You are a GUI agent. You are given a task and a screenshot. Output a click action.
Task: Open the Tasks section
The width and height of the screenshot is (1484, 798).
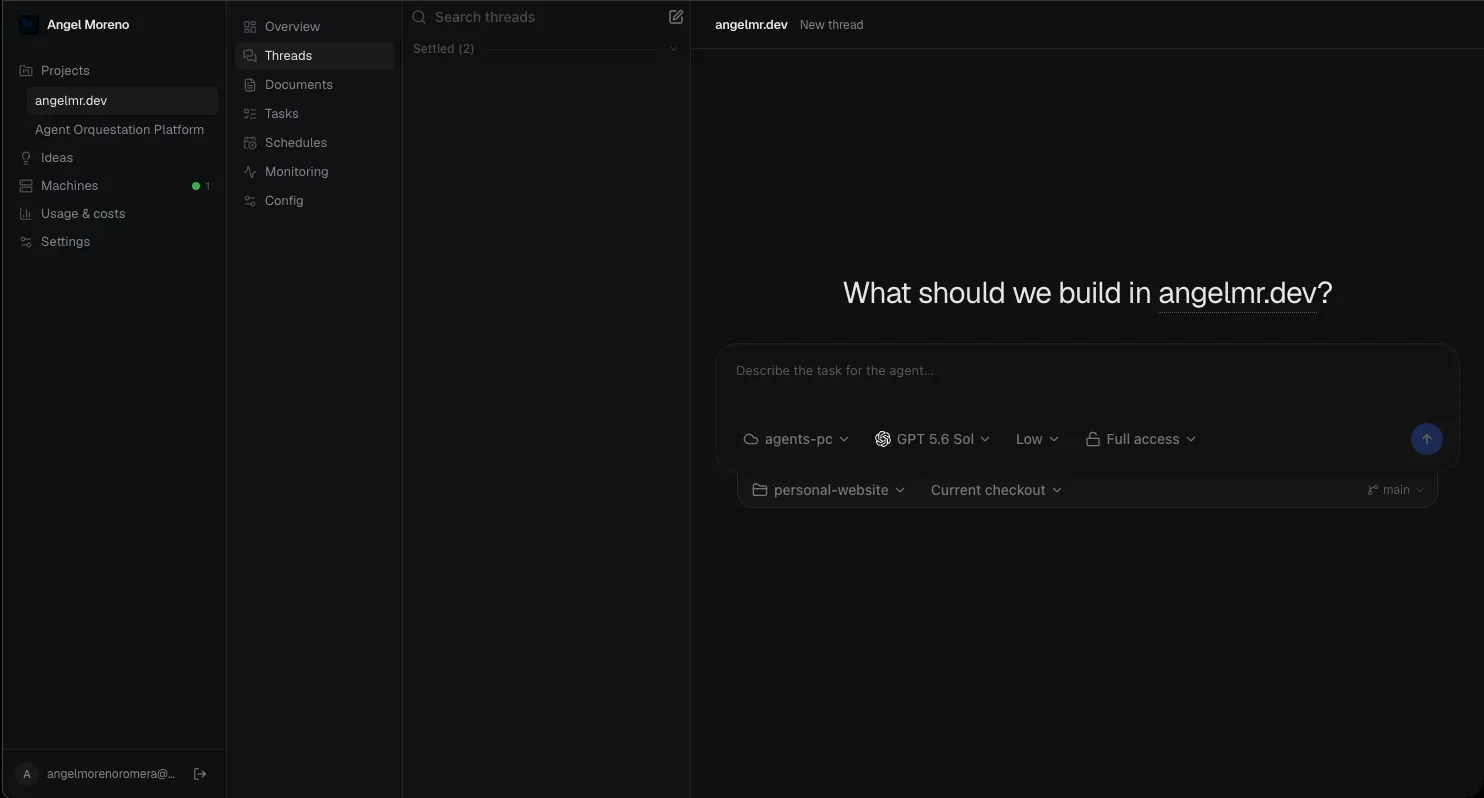pos(314,114)
